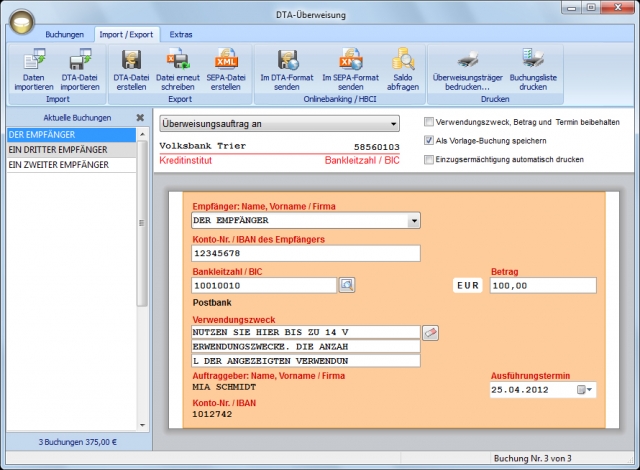
Task: Click Datei erneut schreiben icon
Action: click(x=178, y=60)
